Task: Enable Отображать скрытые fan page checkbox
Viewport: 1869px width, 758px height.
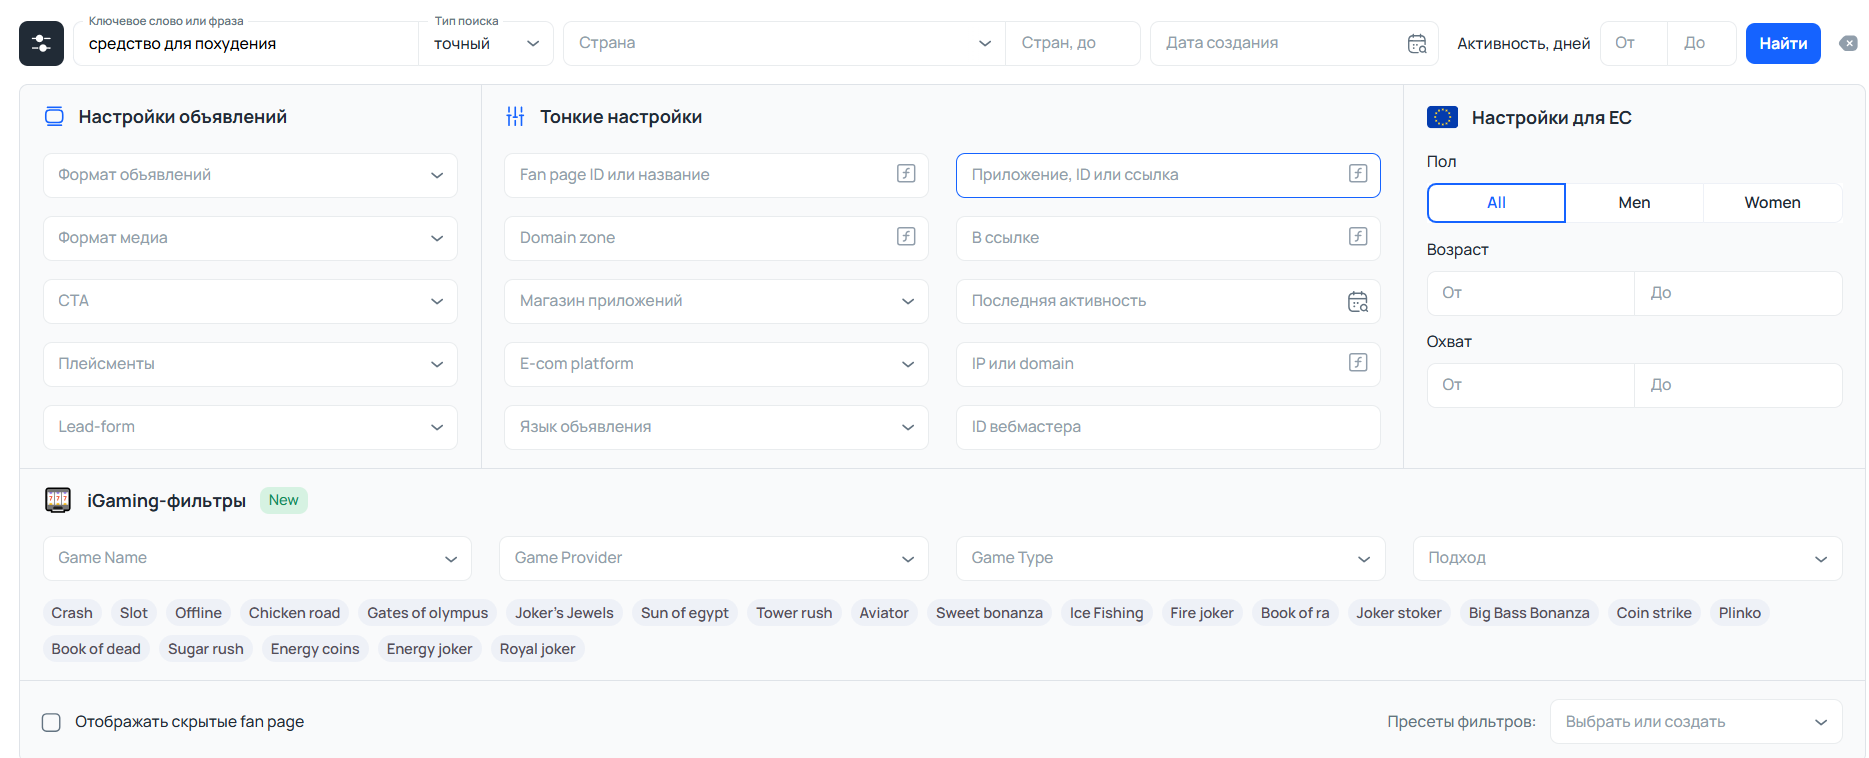Action: [51, 722]
